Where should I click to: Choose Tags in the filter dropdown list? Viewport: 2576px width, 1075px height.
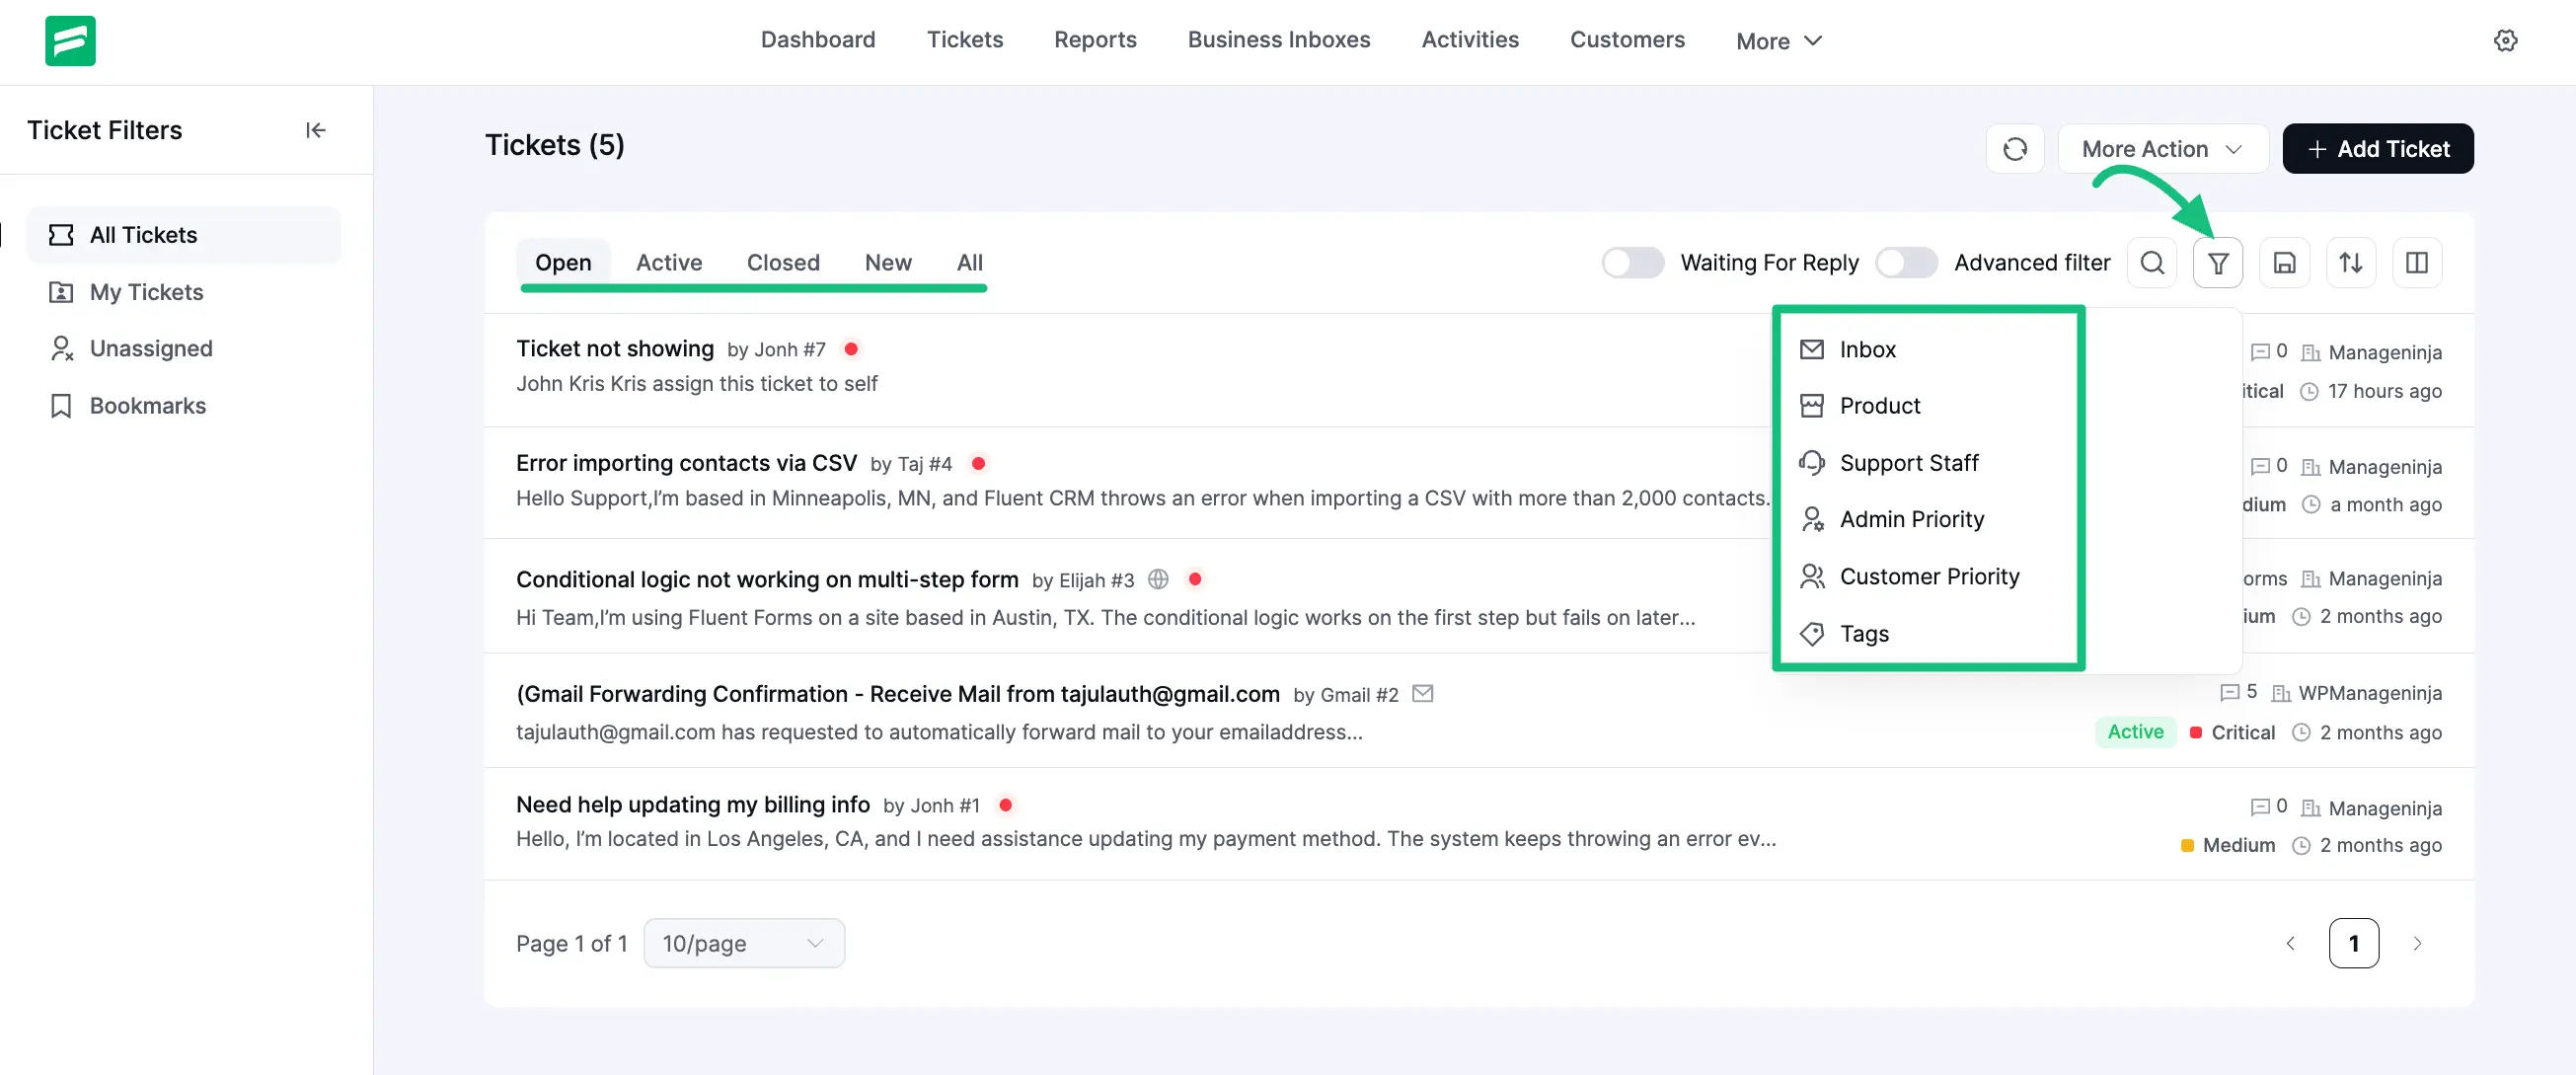tap(1864, 633)
